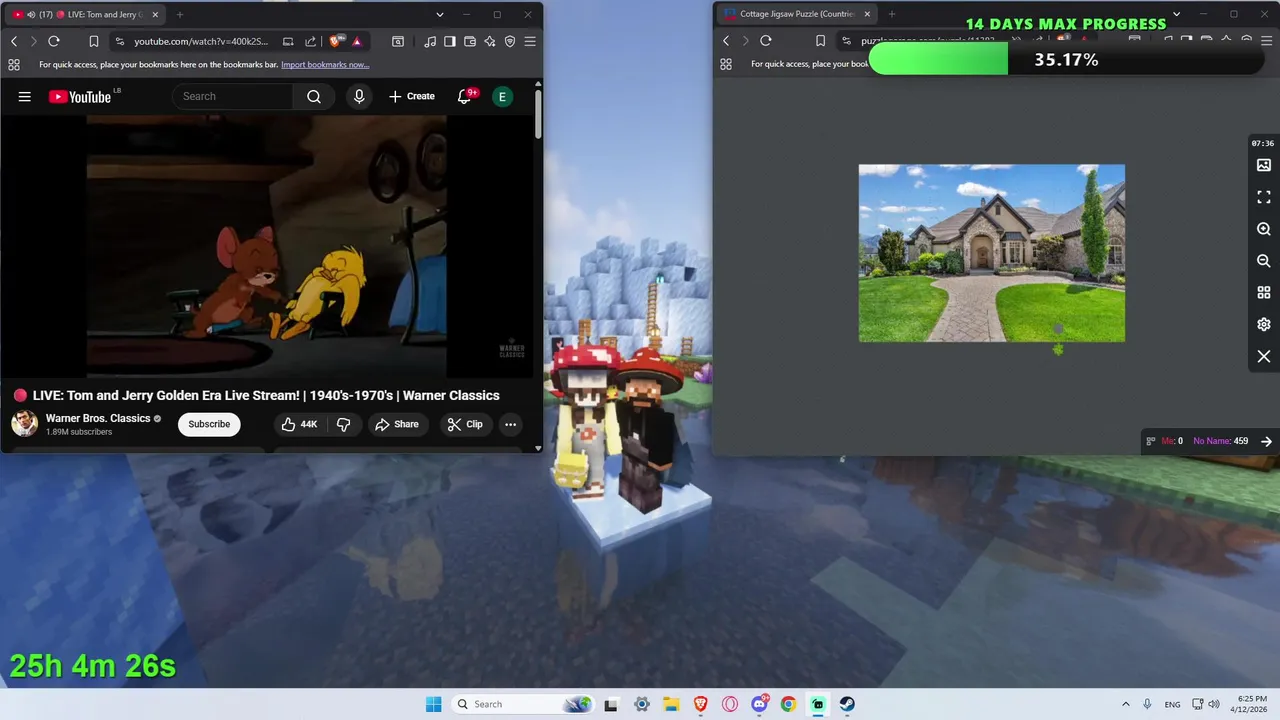Close the LIVE: Tom and Jerry tab
The image size is (1280, 720).
[155, 14]
